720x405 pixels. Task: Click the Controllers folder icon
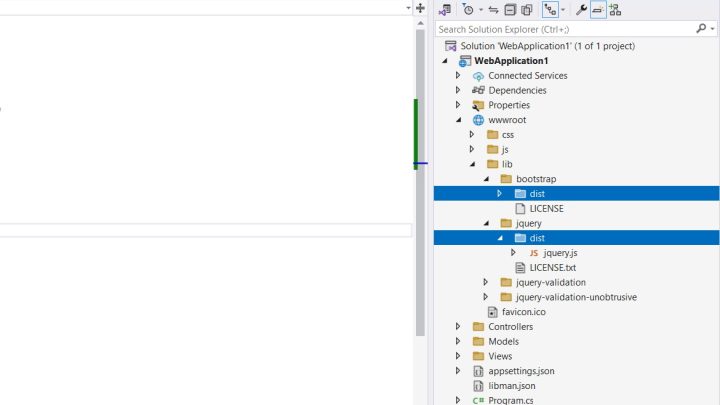pos(478,326)
